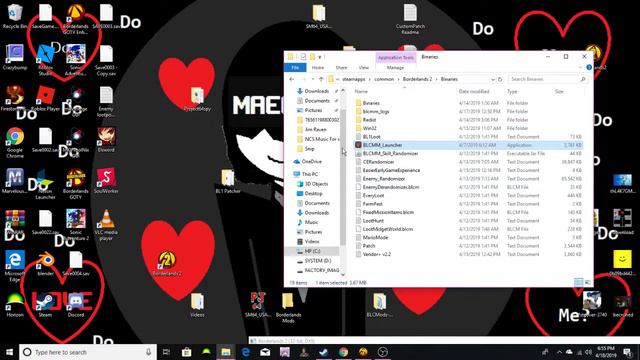
Task: Click the taskbar 'Type here to search' box
Action: [88, 352]
